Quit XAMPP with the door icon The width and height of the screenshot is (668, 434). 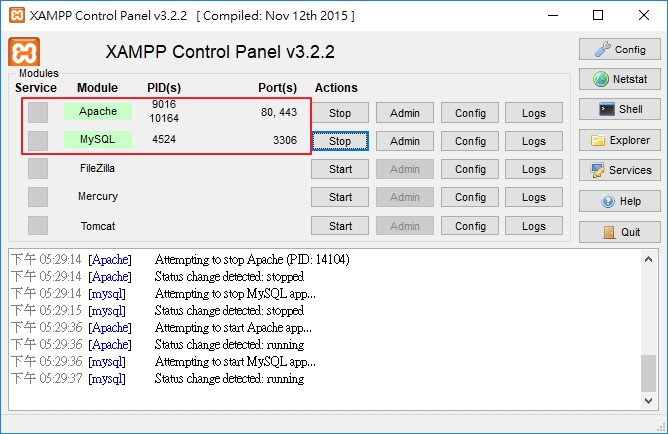click(619, 232)
